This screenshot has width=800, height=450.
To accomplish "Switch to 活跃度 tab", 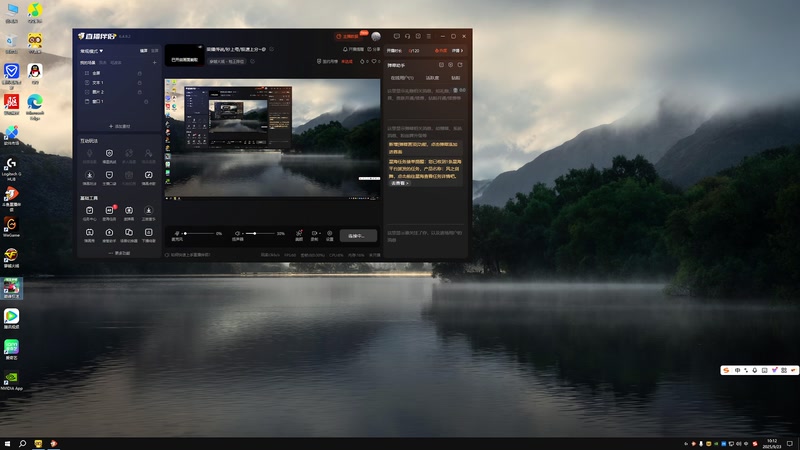I will [432, 78].
